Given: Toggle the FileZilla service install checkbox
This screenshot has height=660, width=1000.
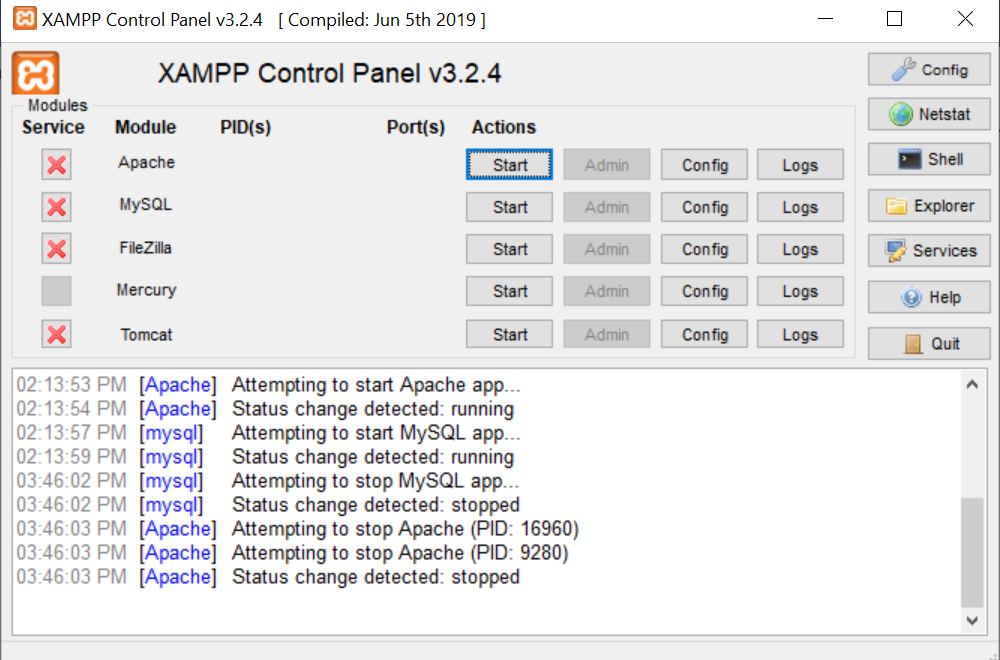Looking at the screenshot, I should tap(57, 249).
